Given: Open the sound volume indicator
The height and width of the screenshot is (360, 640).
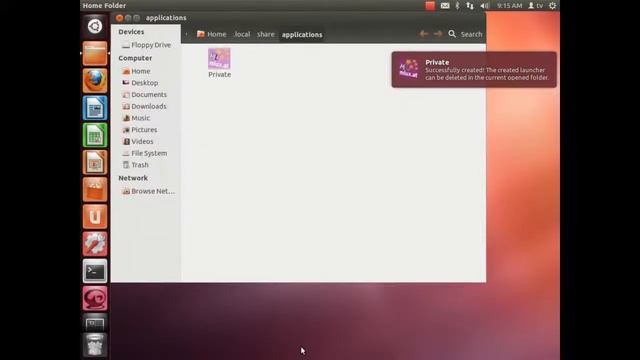Looking at the screenshot, I should (484, 6).
